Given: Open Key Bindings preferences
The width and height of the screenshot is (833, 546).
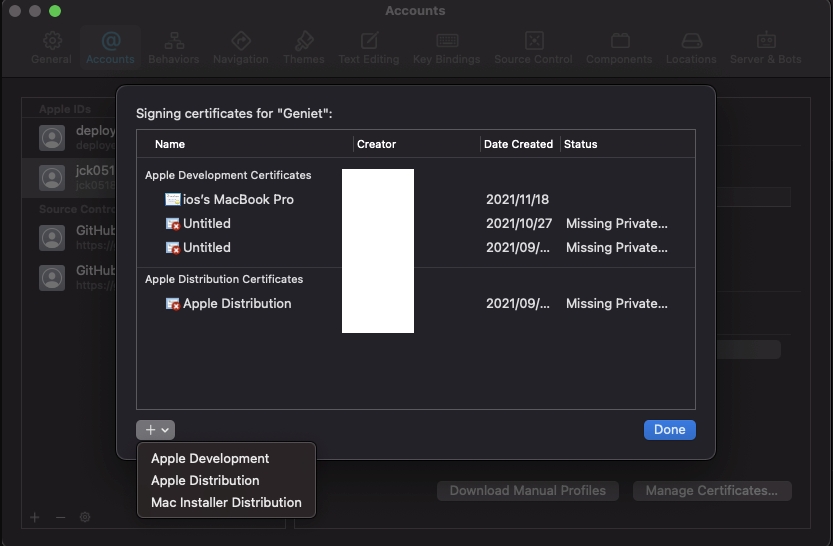Looking at the screenshot, I should tap(446, 47).
